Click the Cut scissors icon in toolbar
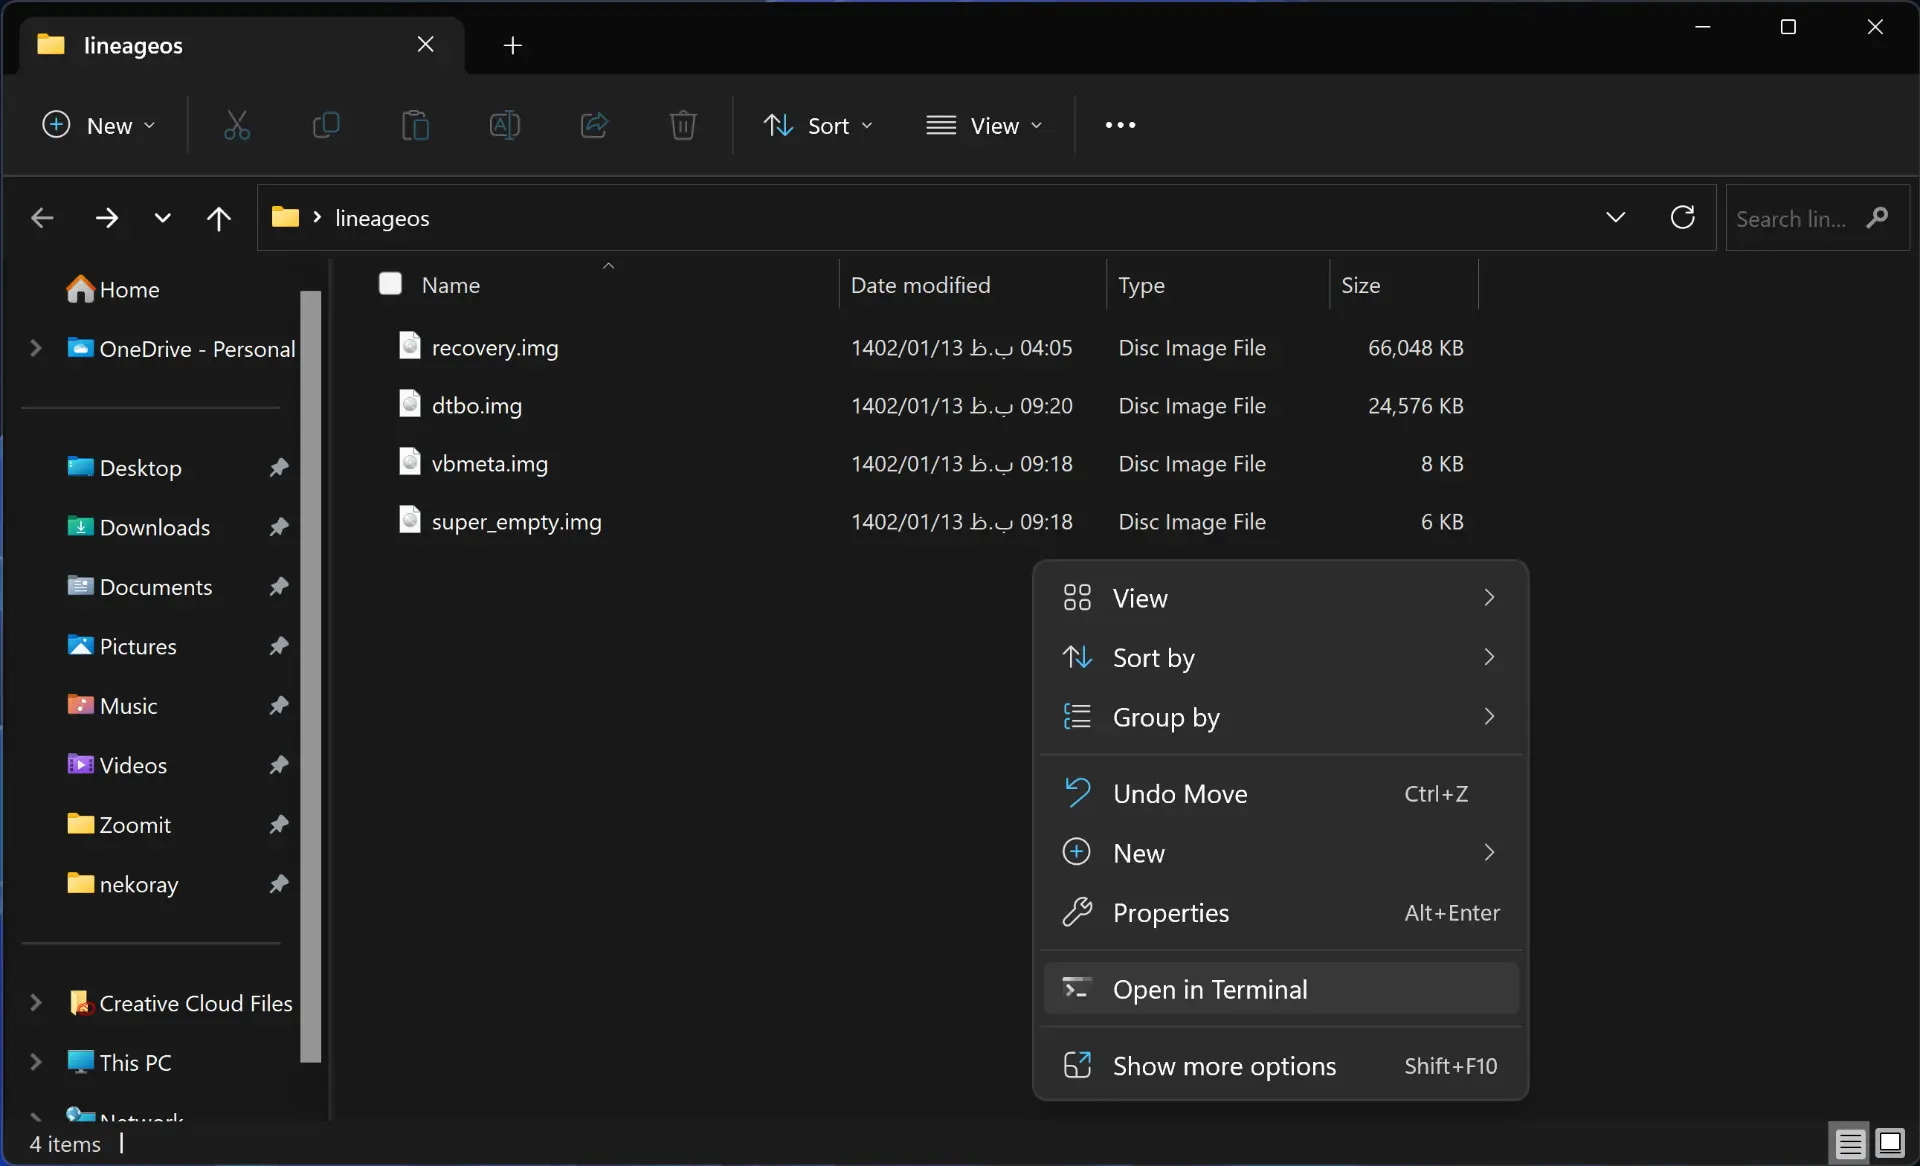Viewport: 1920px width, 1166px height. [237, 125]
